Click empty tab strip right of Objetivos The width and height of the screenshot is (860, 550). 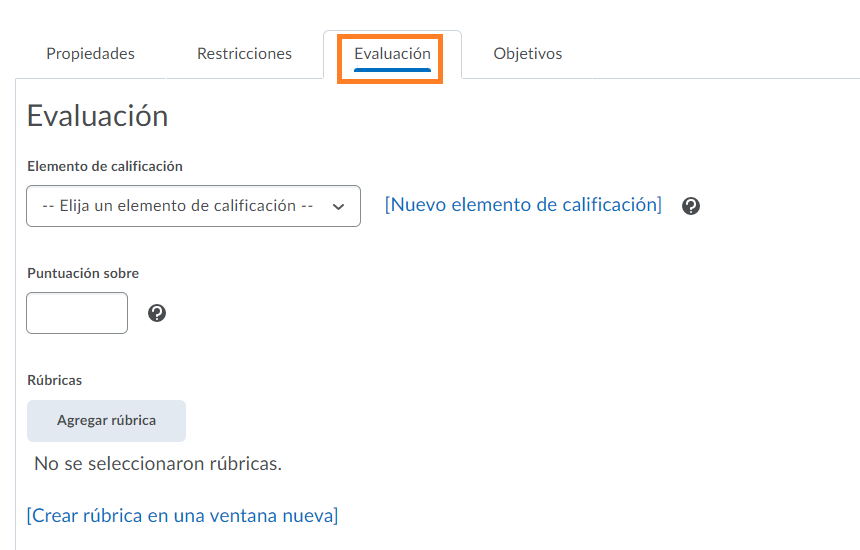point(713,54)
